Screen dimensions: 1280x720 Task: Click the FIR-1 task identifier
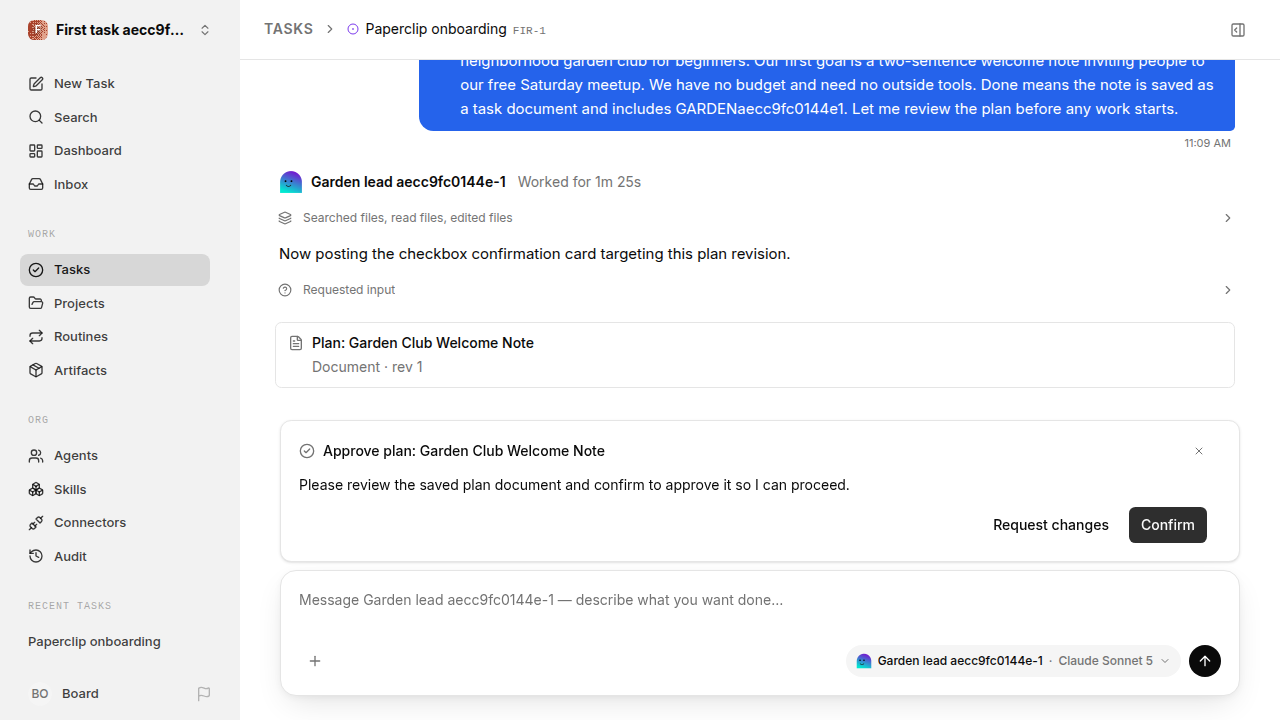point(529,31)
